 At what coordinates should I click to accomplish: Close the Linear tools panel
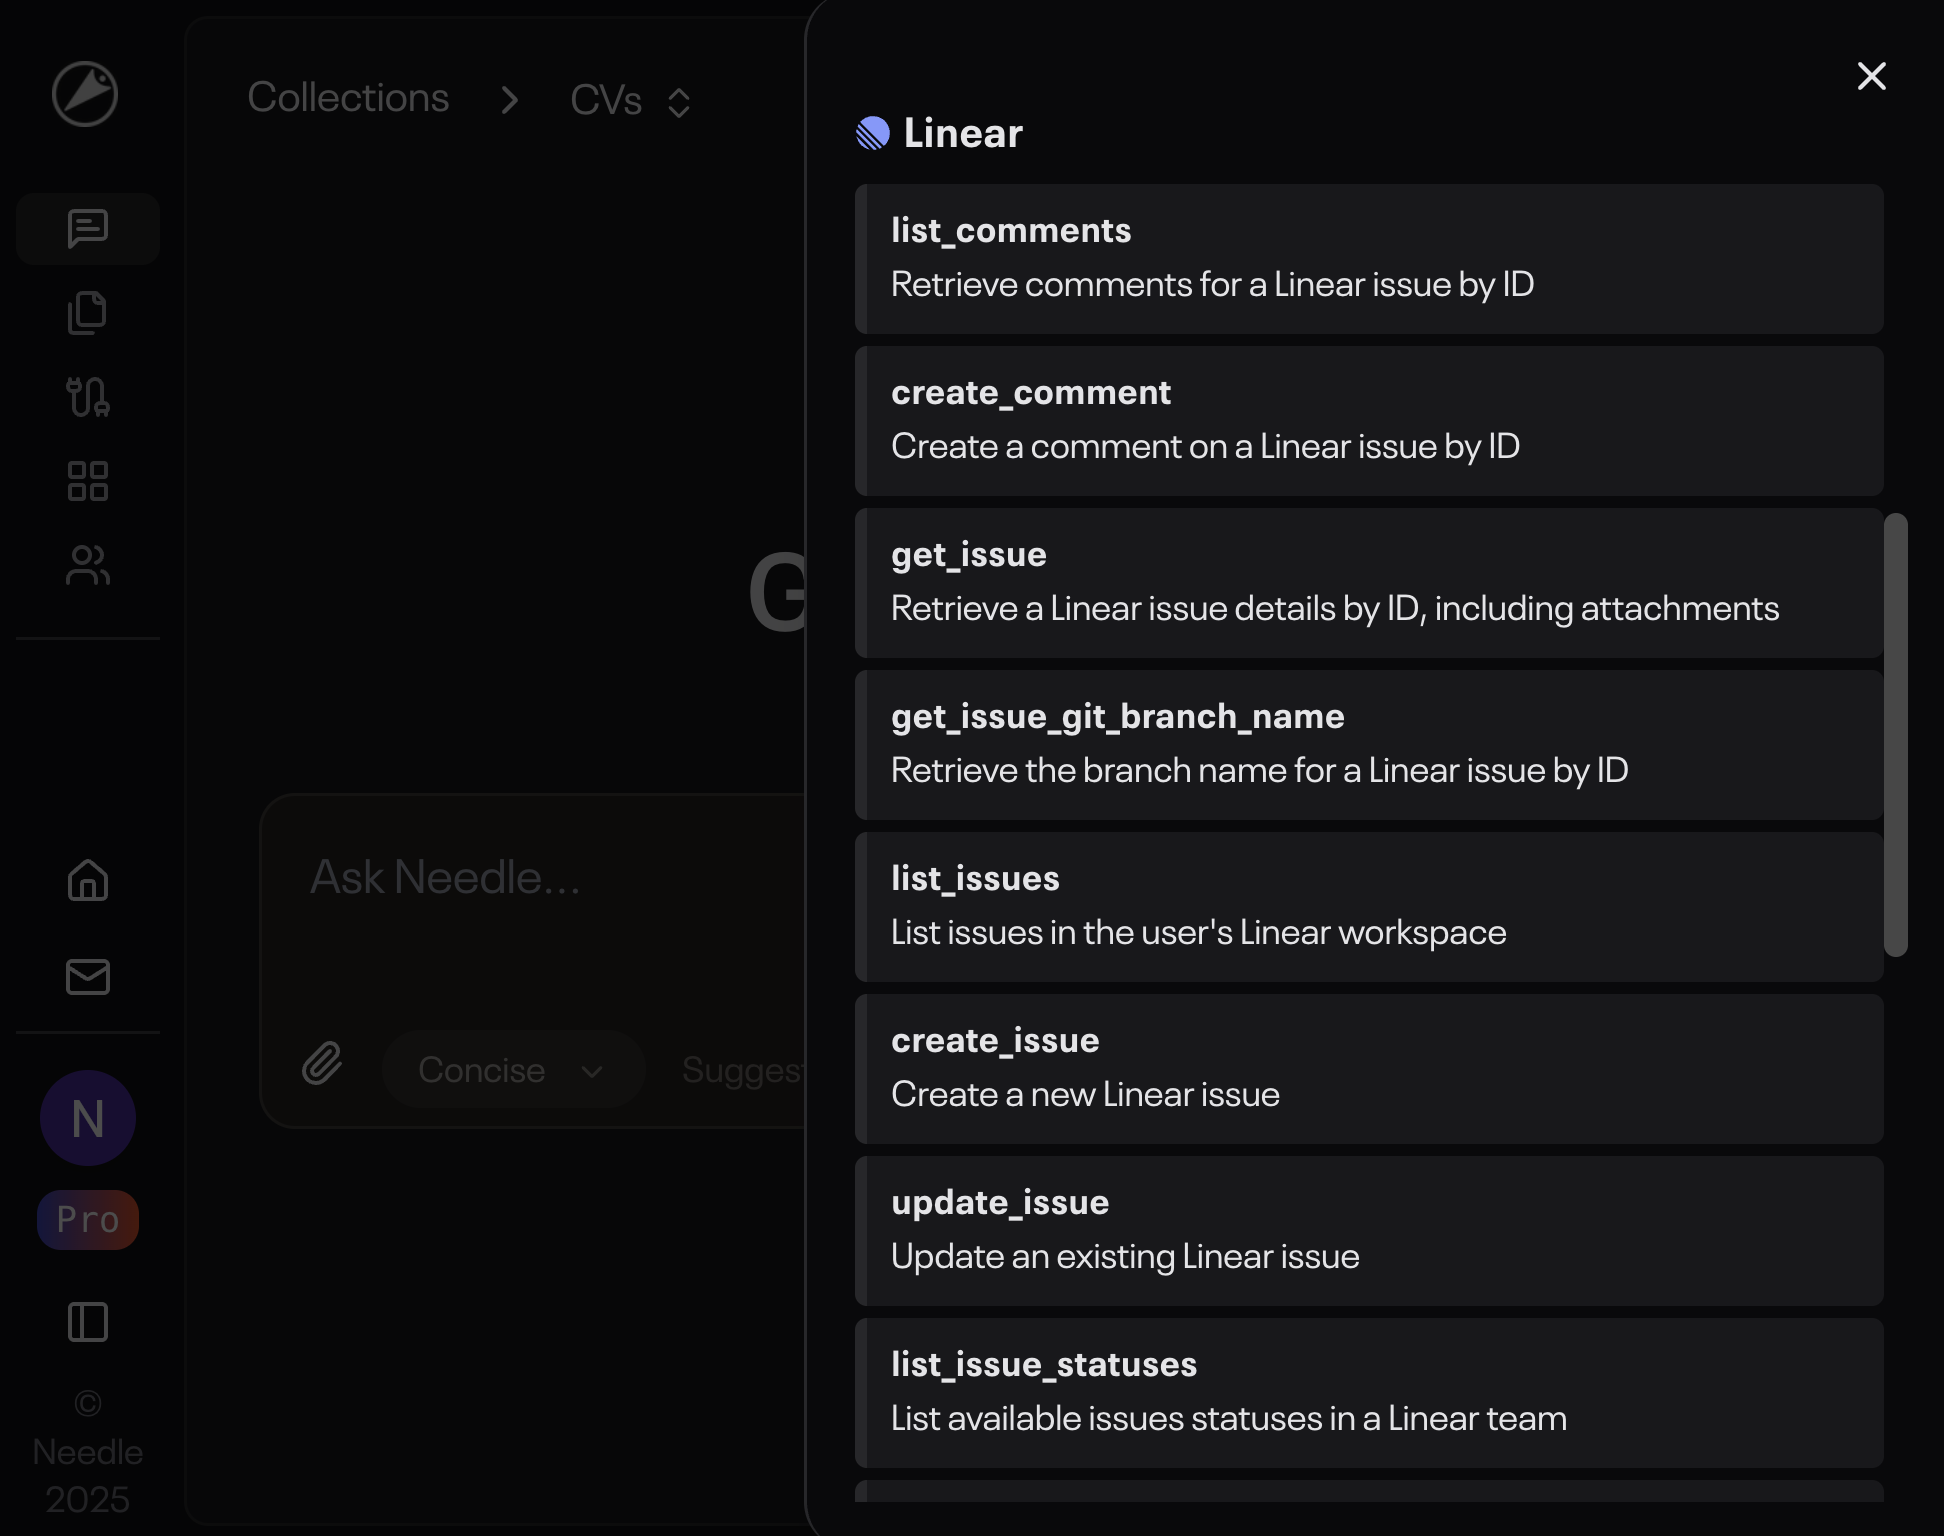click(1872, 76)
